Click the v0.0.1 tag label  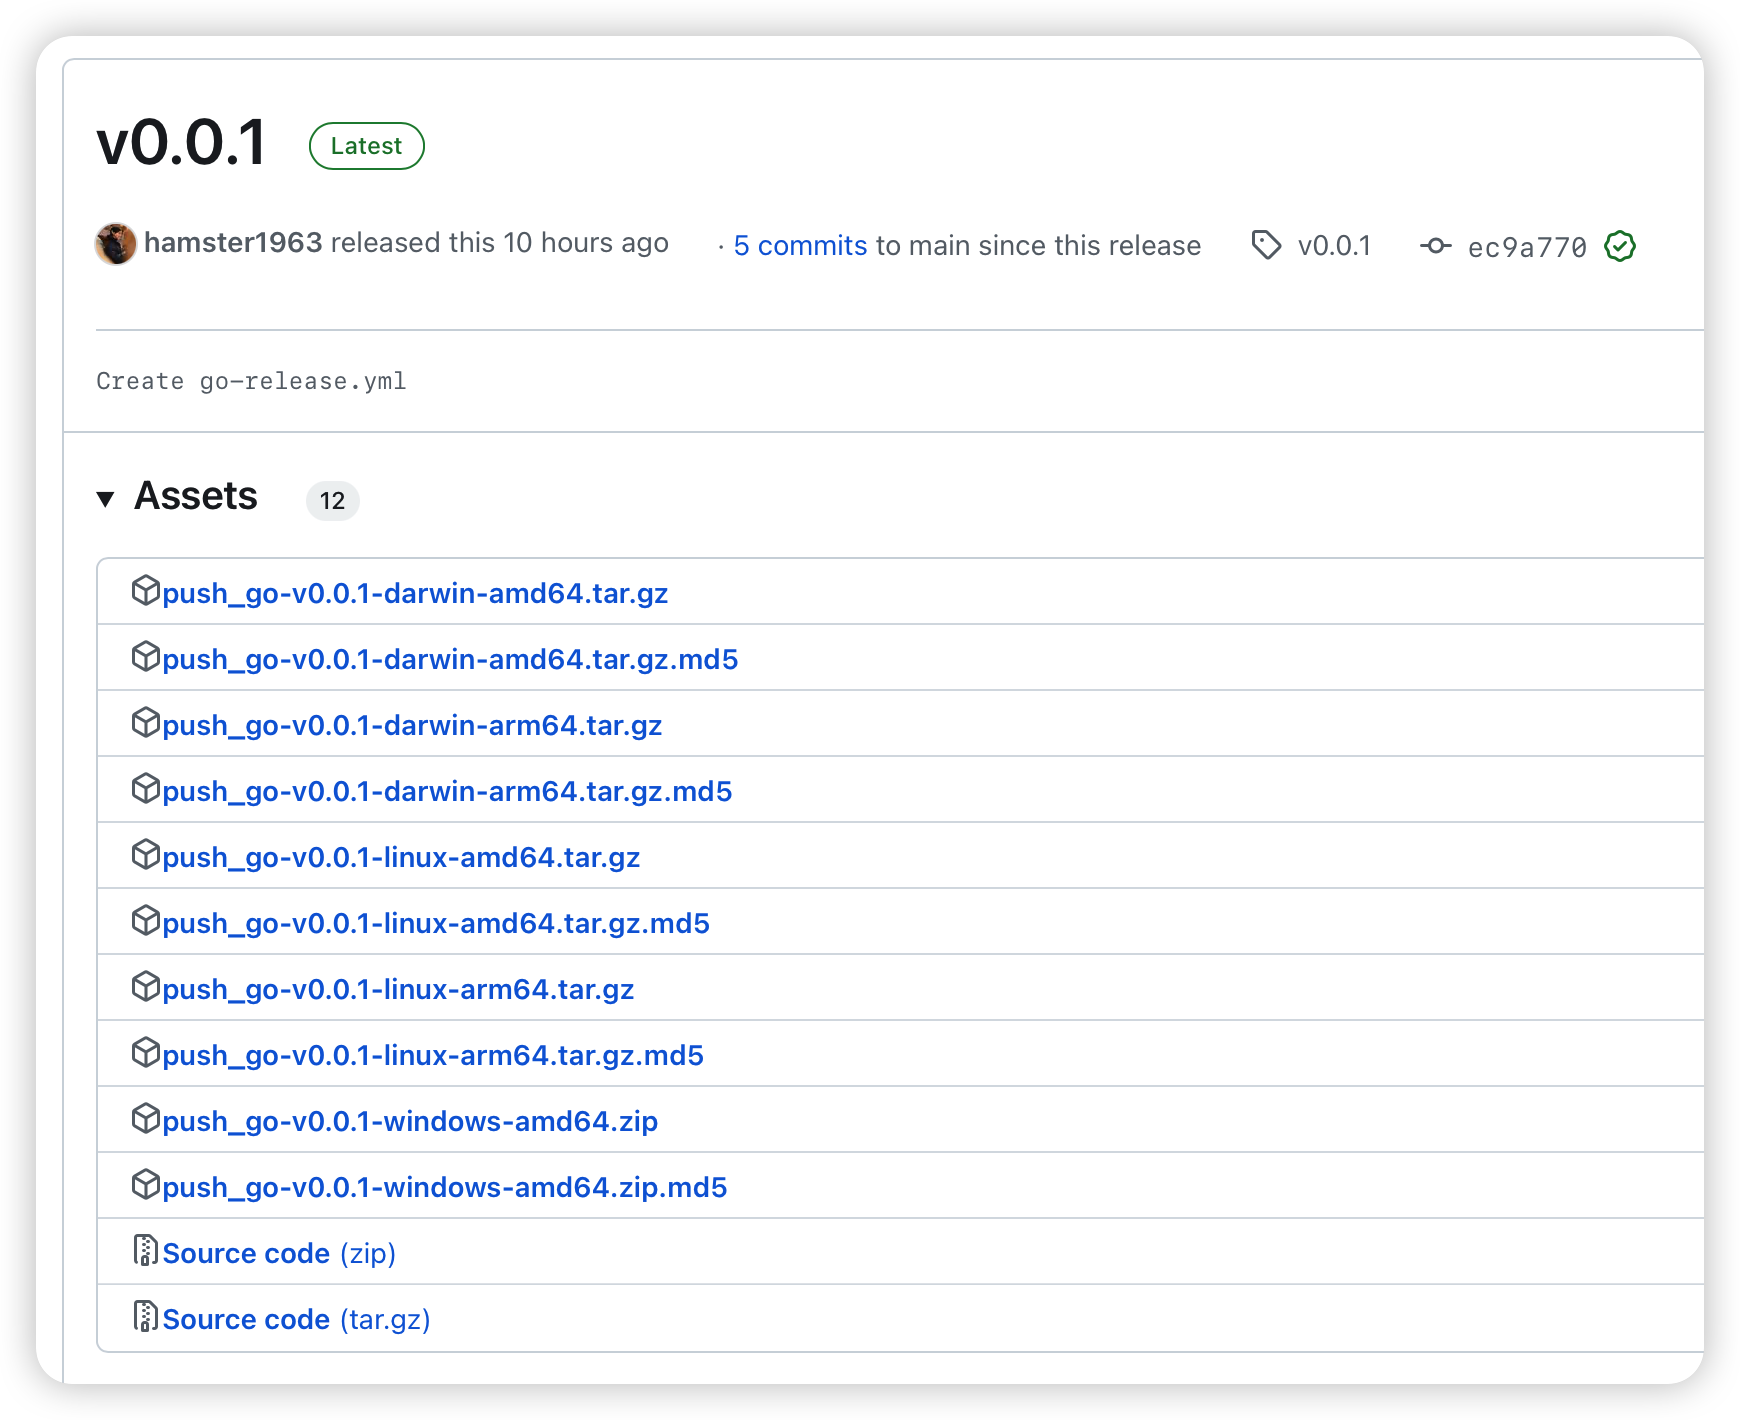pyautogui.click(x=1334, y=246)
